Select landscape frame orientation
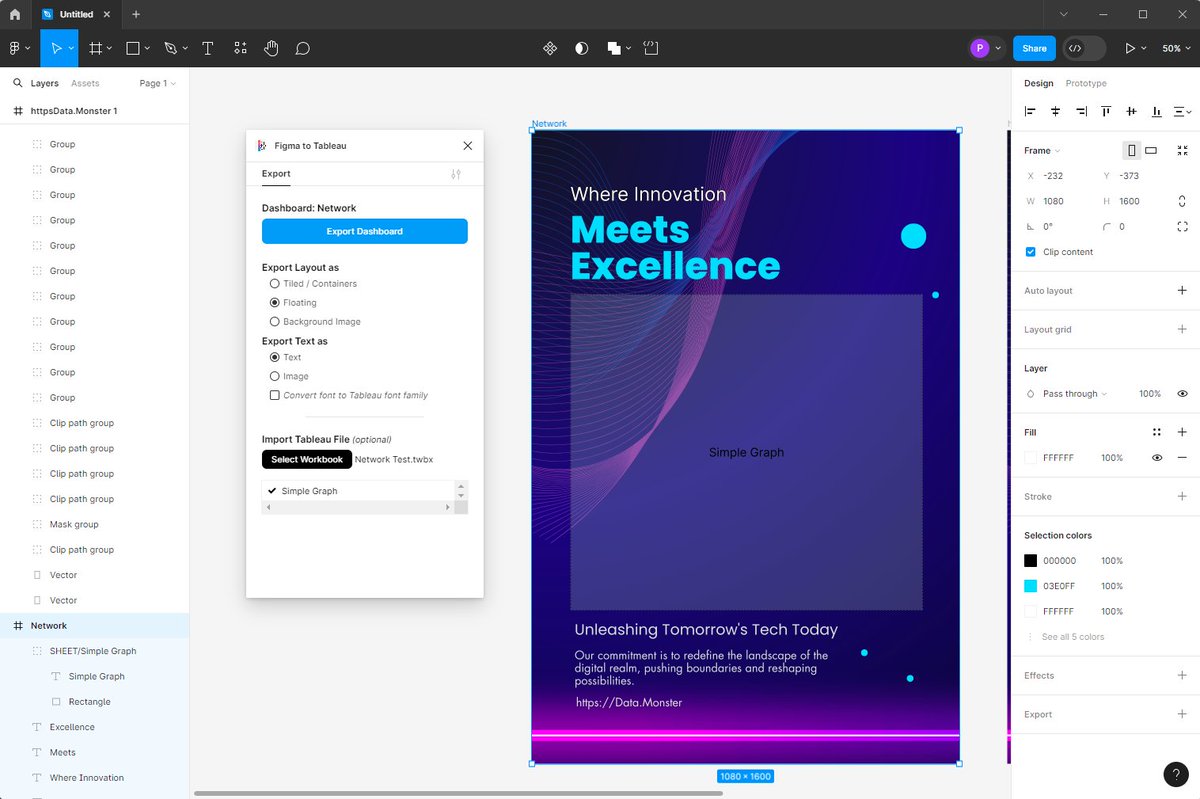Image resolution: width=1200 pixels, height=799 pixels. pos(1151,150)
